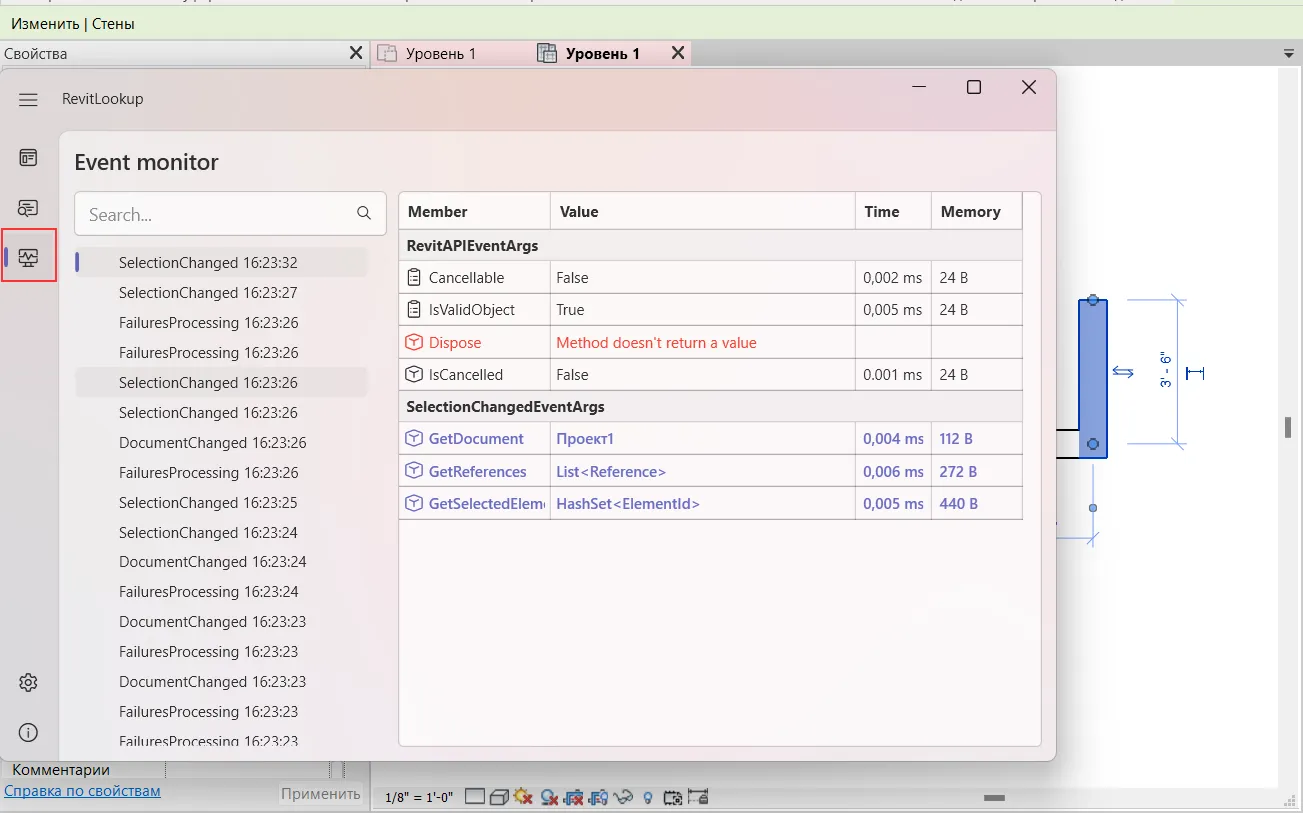Open Temporary Hide/Isolate glasses icon

click(625, 797)
